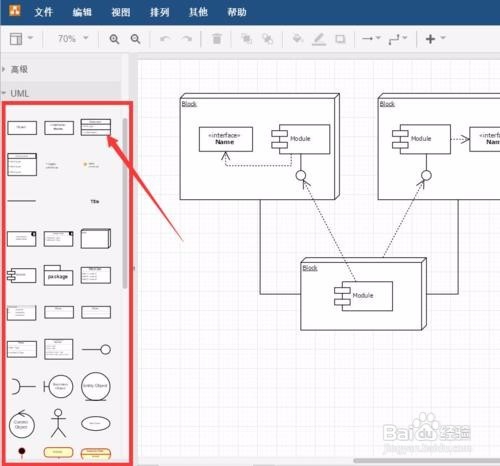The width and height of the screenshot is (500, 466).
Task: Select the Use Case ellipse shape
Action: 95,423
